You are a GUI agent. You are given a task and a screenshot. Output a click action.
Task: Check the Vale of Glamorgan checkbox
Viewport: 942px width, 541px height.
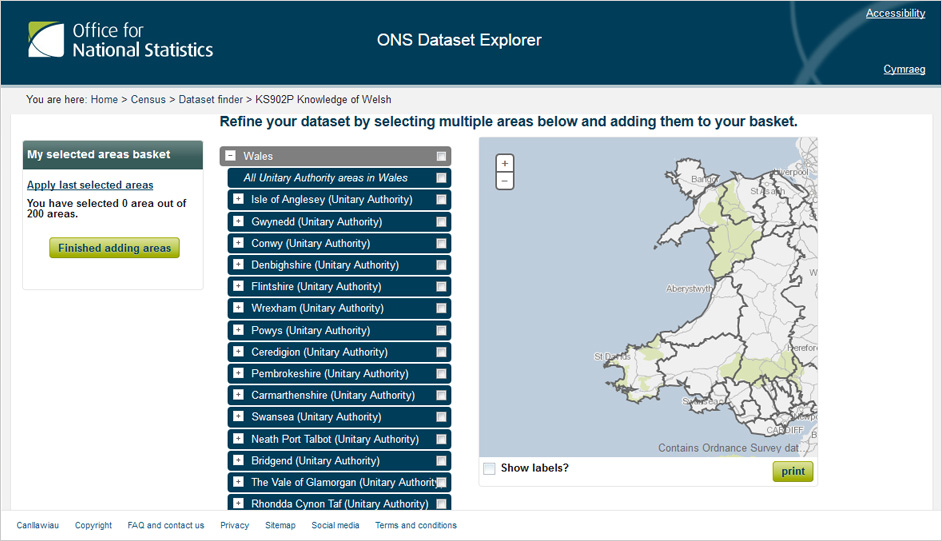[442, 482]
